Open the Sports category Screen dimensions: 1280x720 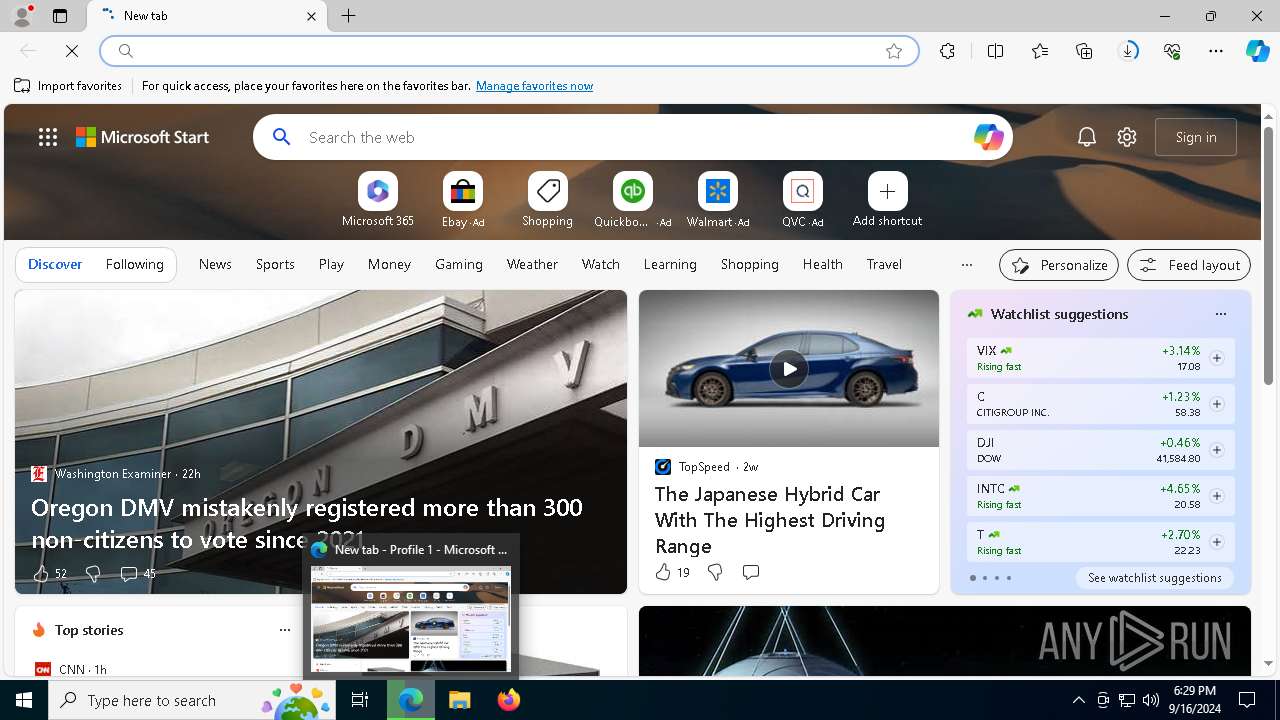click(x=275, y=264)
